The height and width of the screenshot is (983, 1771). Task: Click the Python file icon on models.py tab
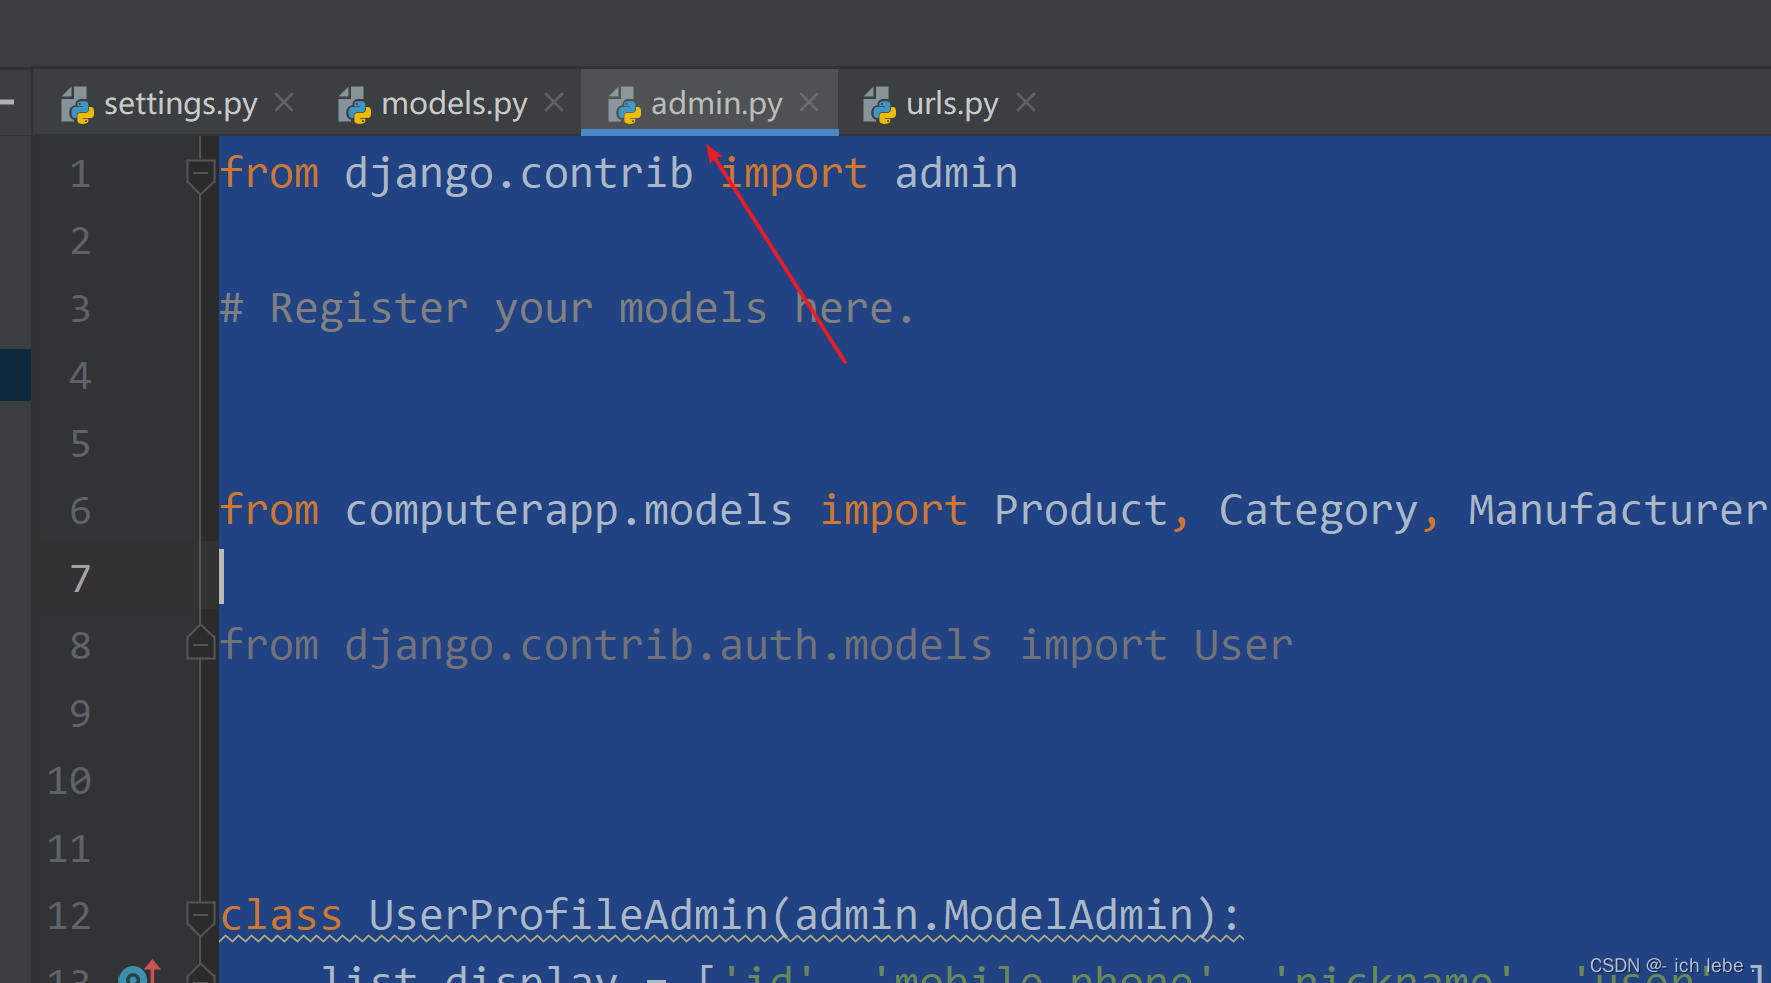point(354,105)
